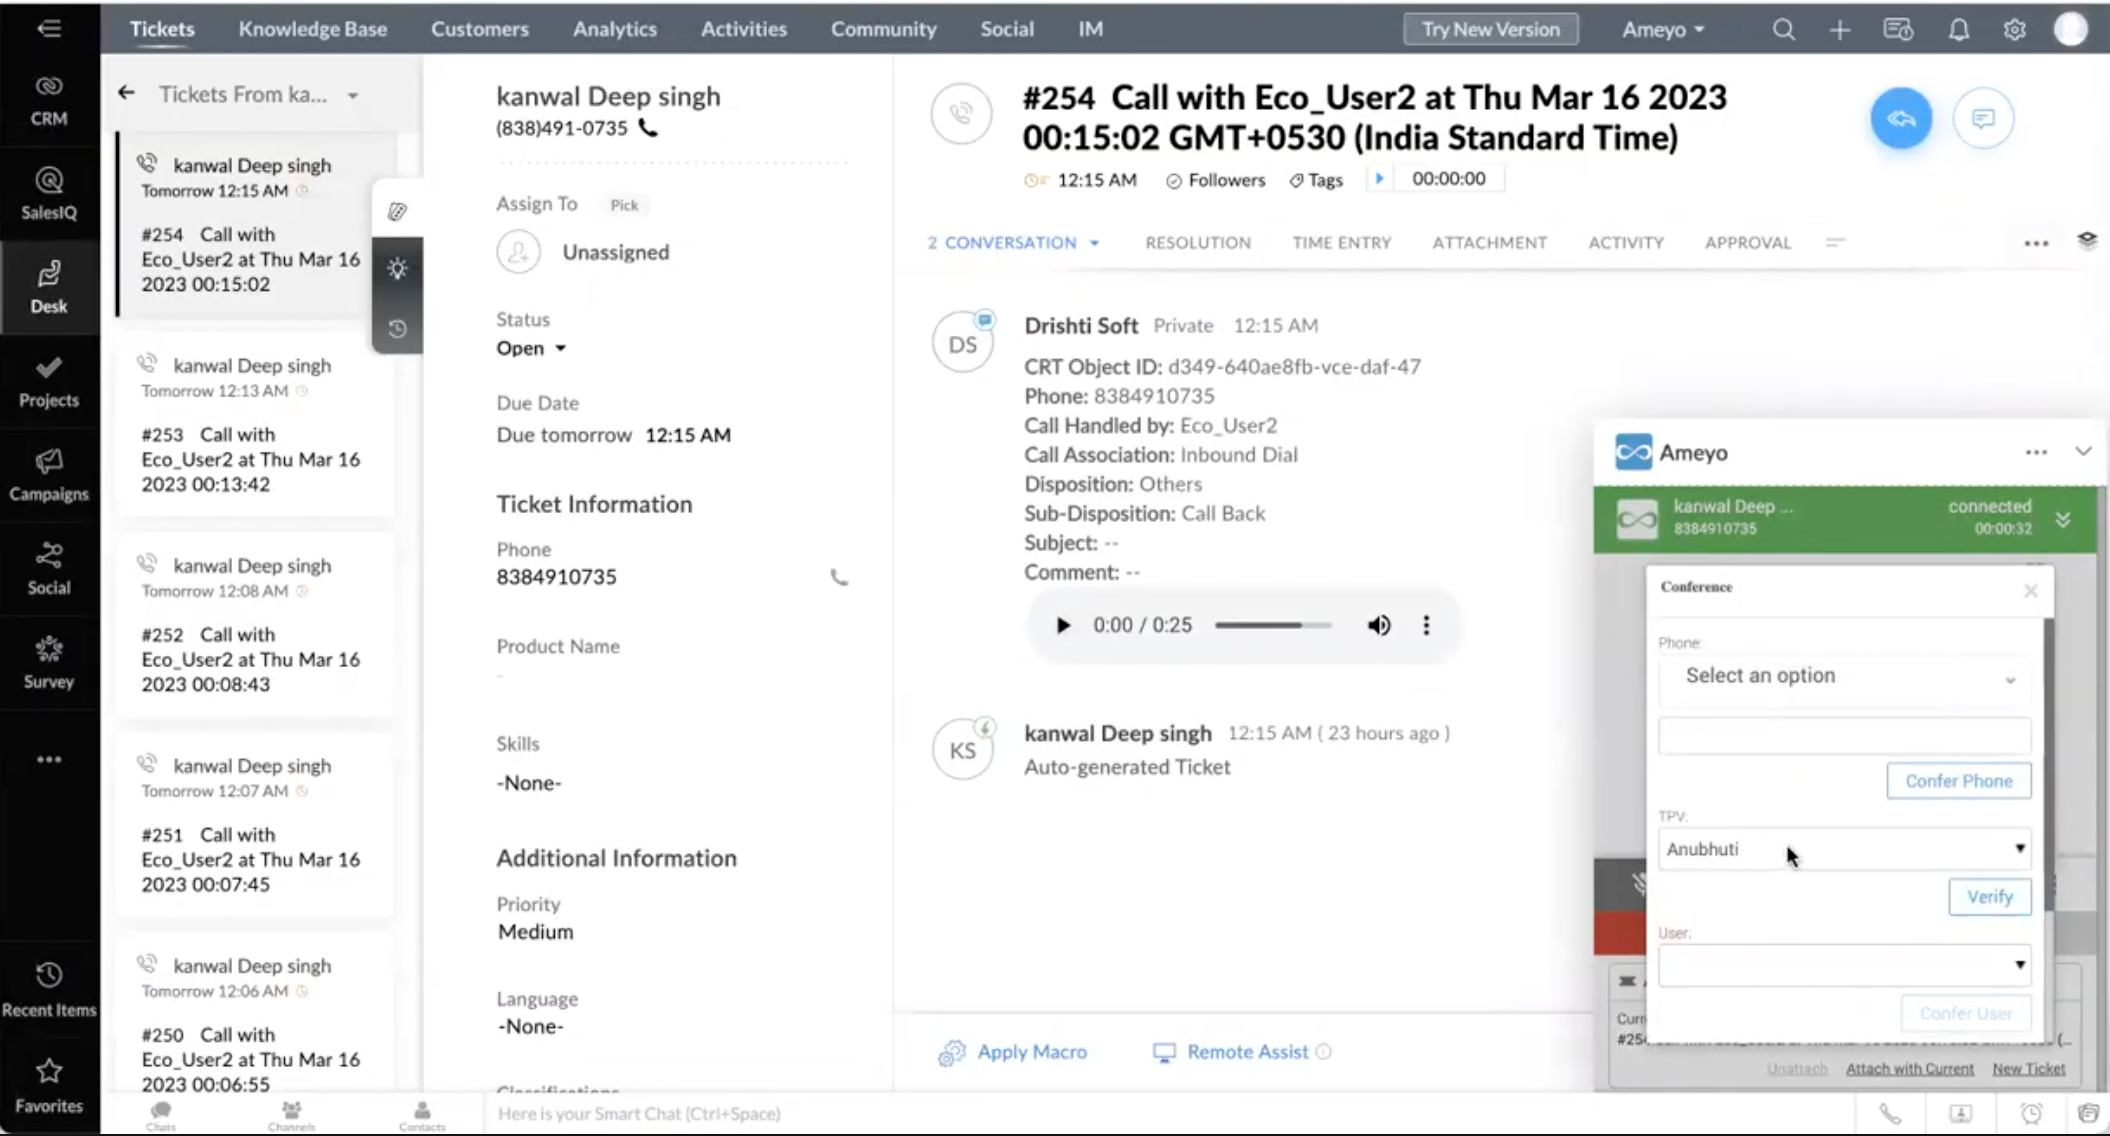Expand the Phone Select an option dropdown
Screen dimensions: 2110x1136
pyautogui.click(x=1844, y=676)
